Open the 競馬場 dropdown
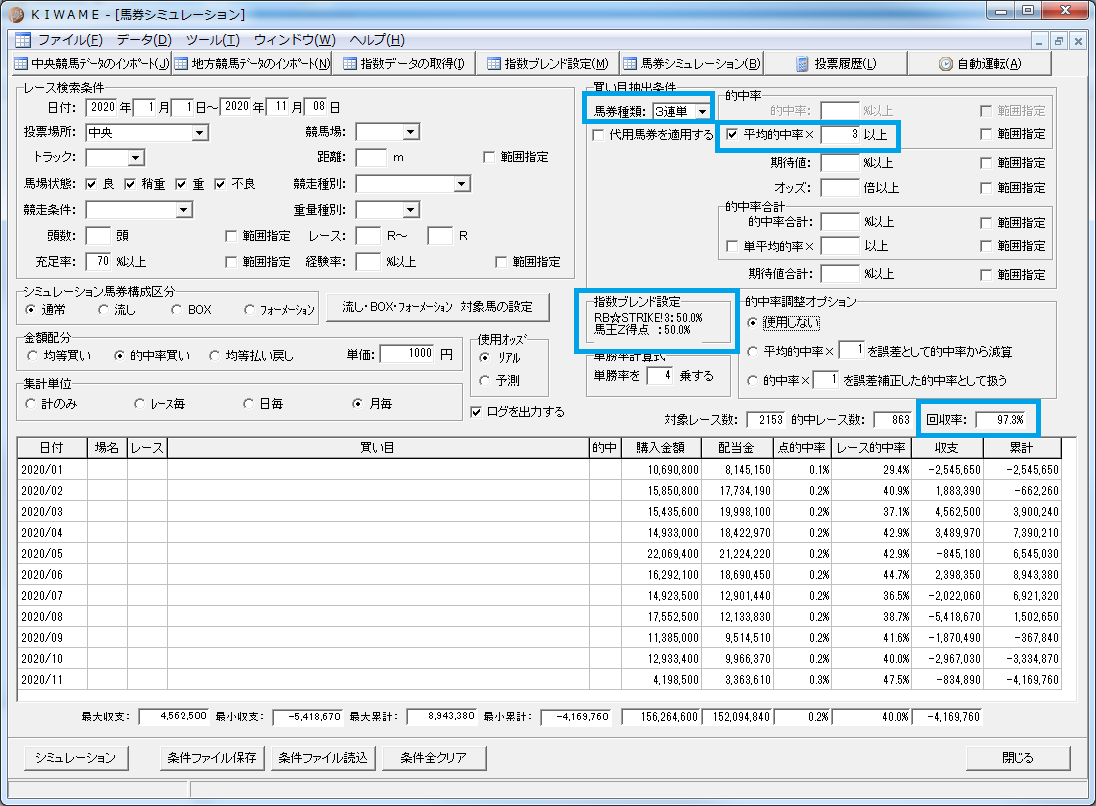Screen dimensions: 1096x806 pyautogui.click(x=411, y=132)
